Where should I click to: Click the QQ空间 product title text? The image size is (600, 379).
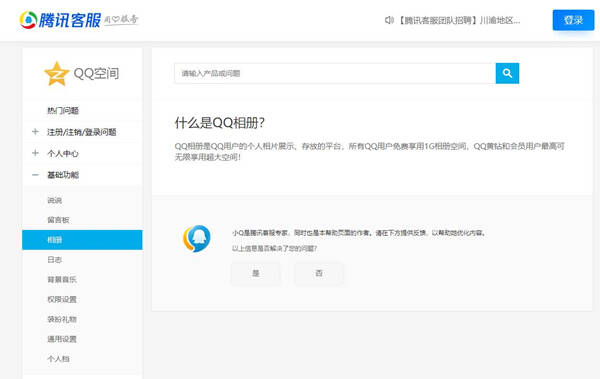coord(96,73)
